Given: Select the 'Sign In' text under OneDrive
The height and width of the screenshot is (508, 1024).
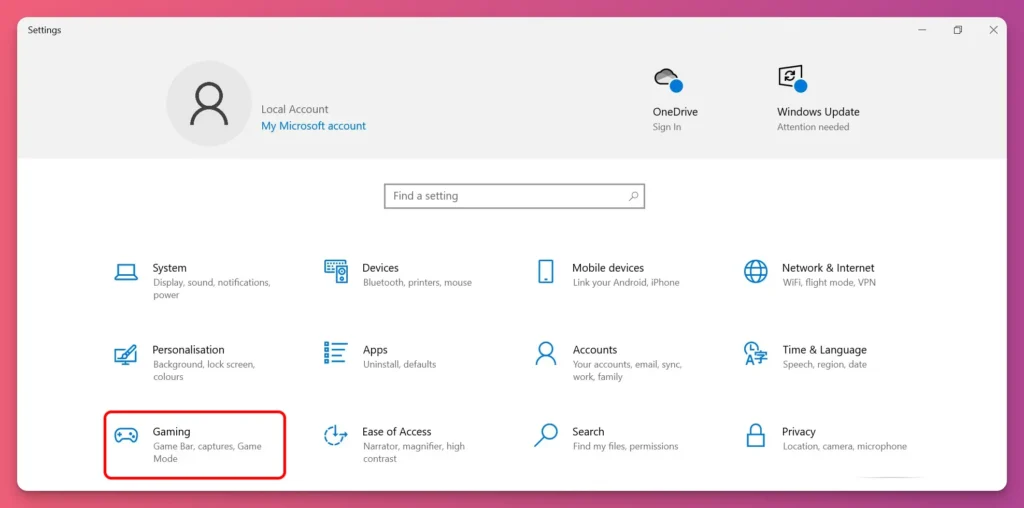Looking at the screenshot, I should coord(667,127).
